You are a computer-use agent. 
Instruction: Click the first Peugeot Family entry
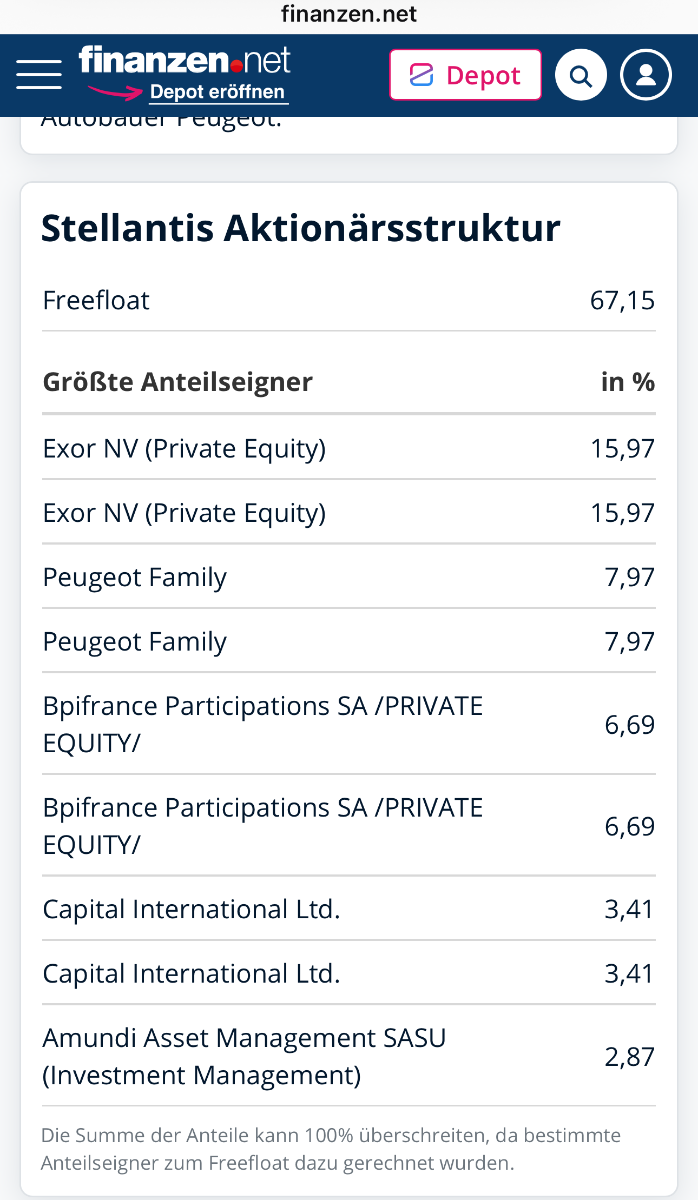click(349, 577)
